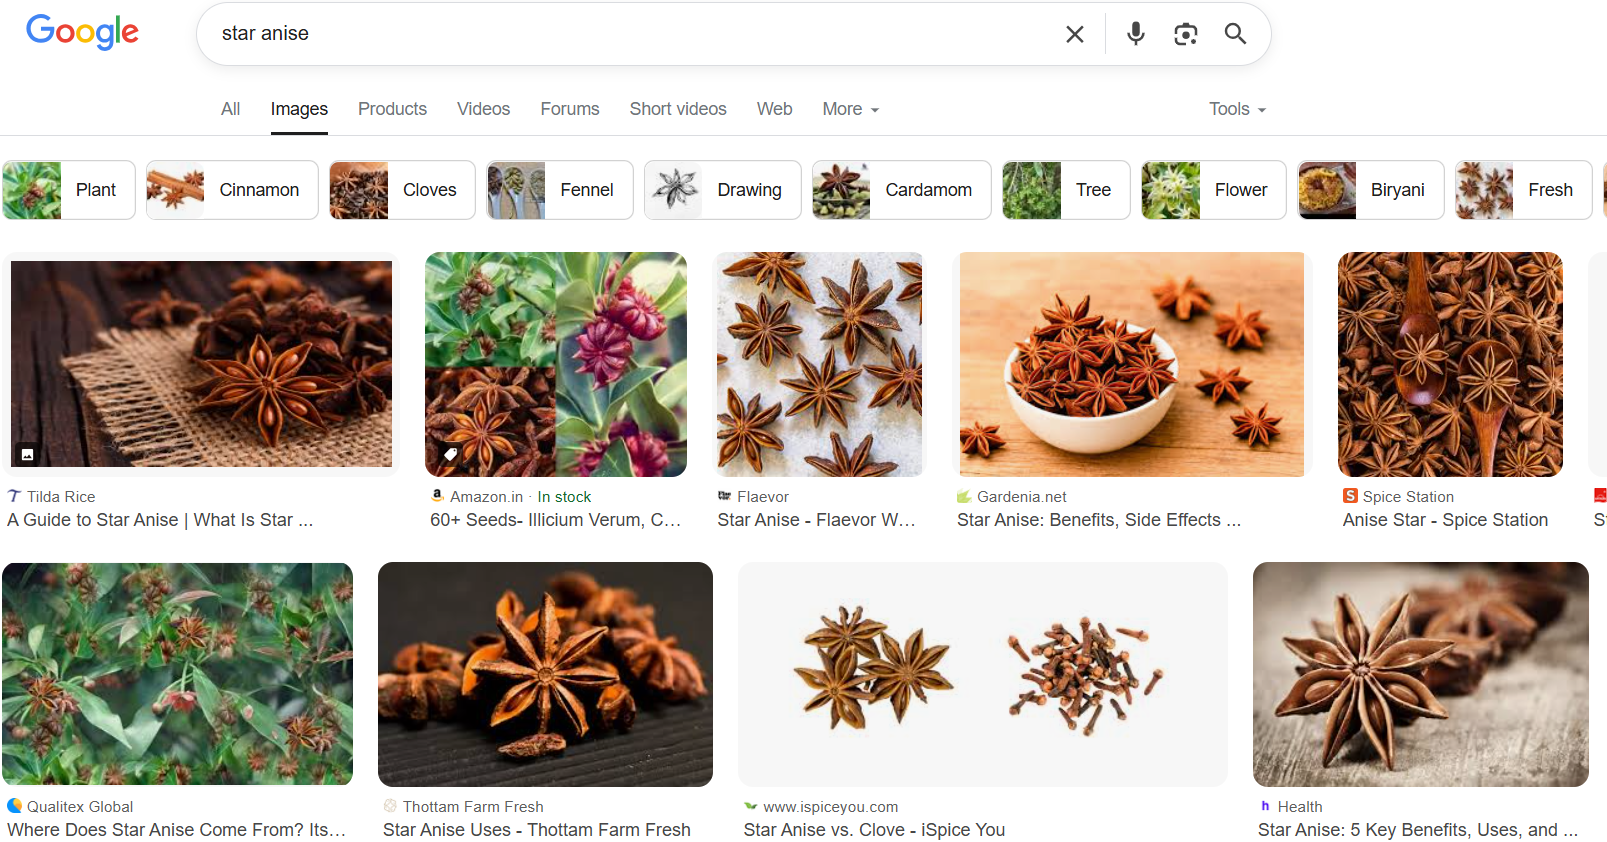
Task: Apply the Drawing filter chip
Action: point(723,190)
